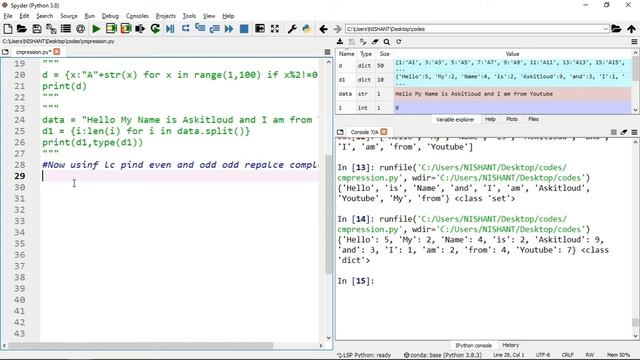Open the Projects menu
Image resolution: width=640 pixels, height=360 pixels.
[x=165, y=16]
